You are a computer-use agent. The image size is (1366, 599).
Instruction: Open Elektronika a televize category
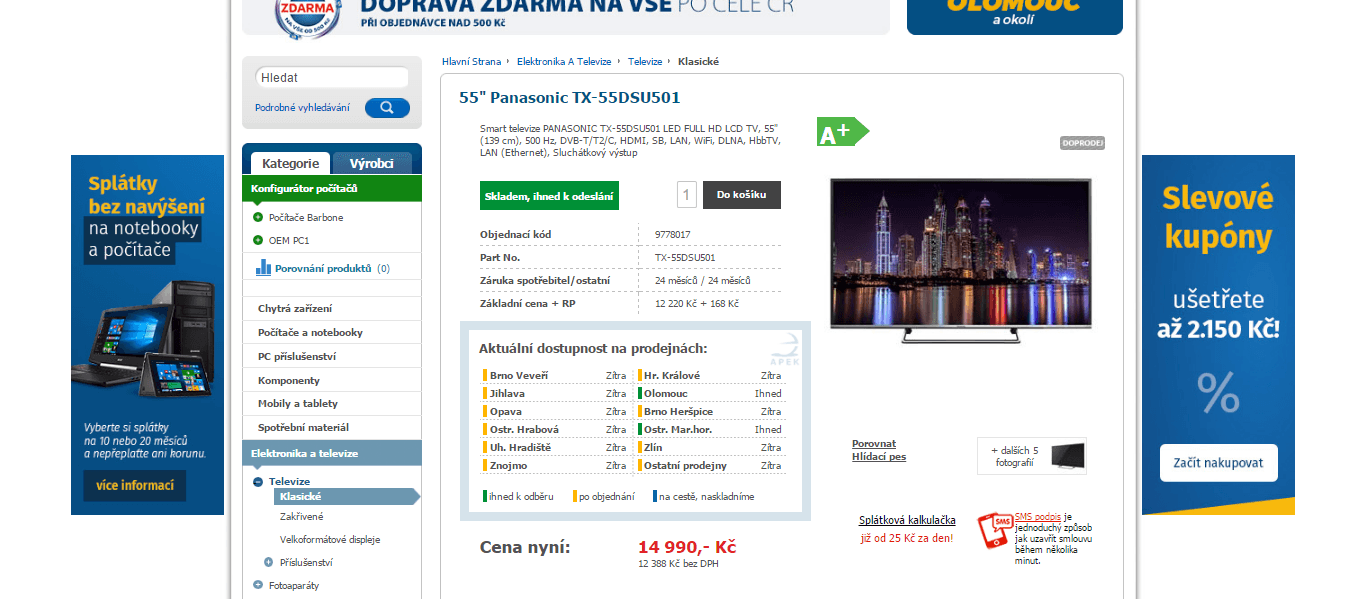332,453
